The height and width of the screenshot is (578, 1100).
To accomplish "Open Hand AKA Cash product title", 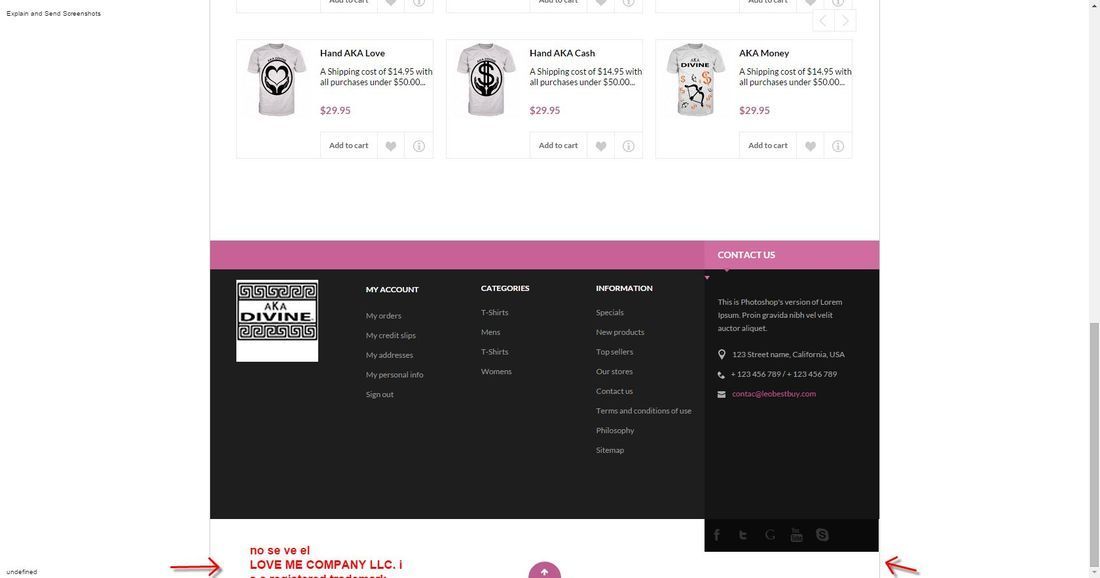I will (x=562, y=53).
